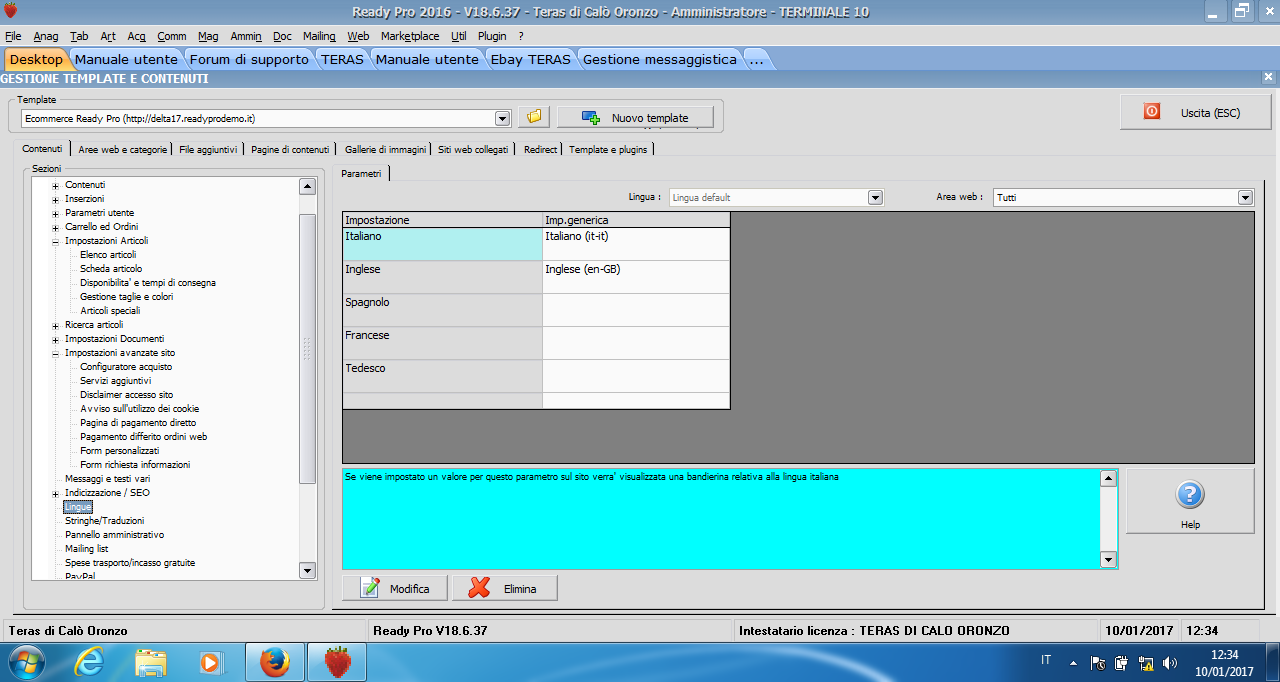
Task: Click the Ready Pro strawberry taskbar icon
Action: [339, 661]
